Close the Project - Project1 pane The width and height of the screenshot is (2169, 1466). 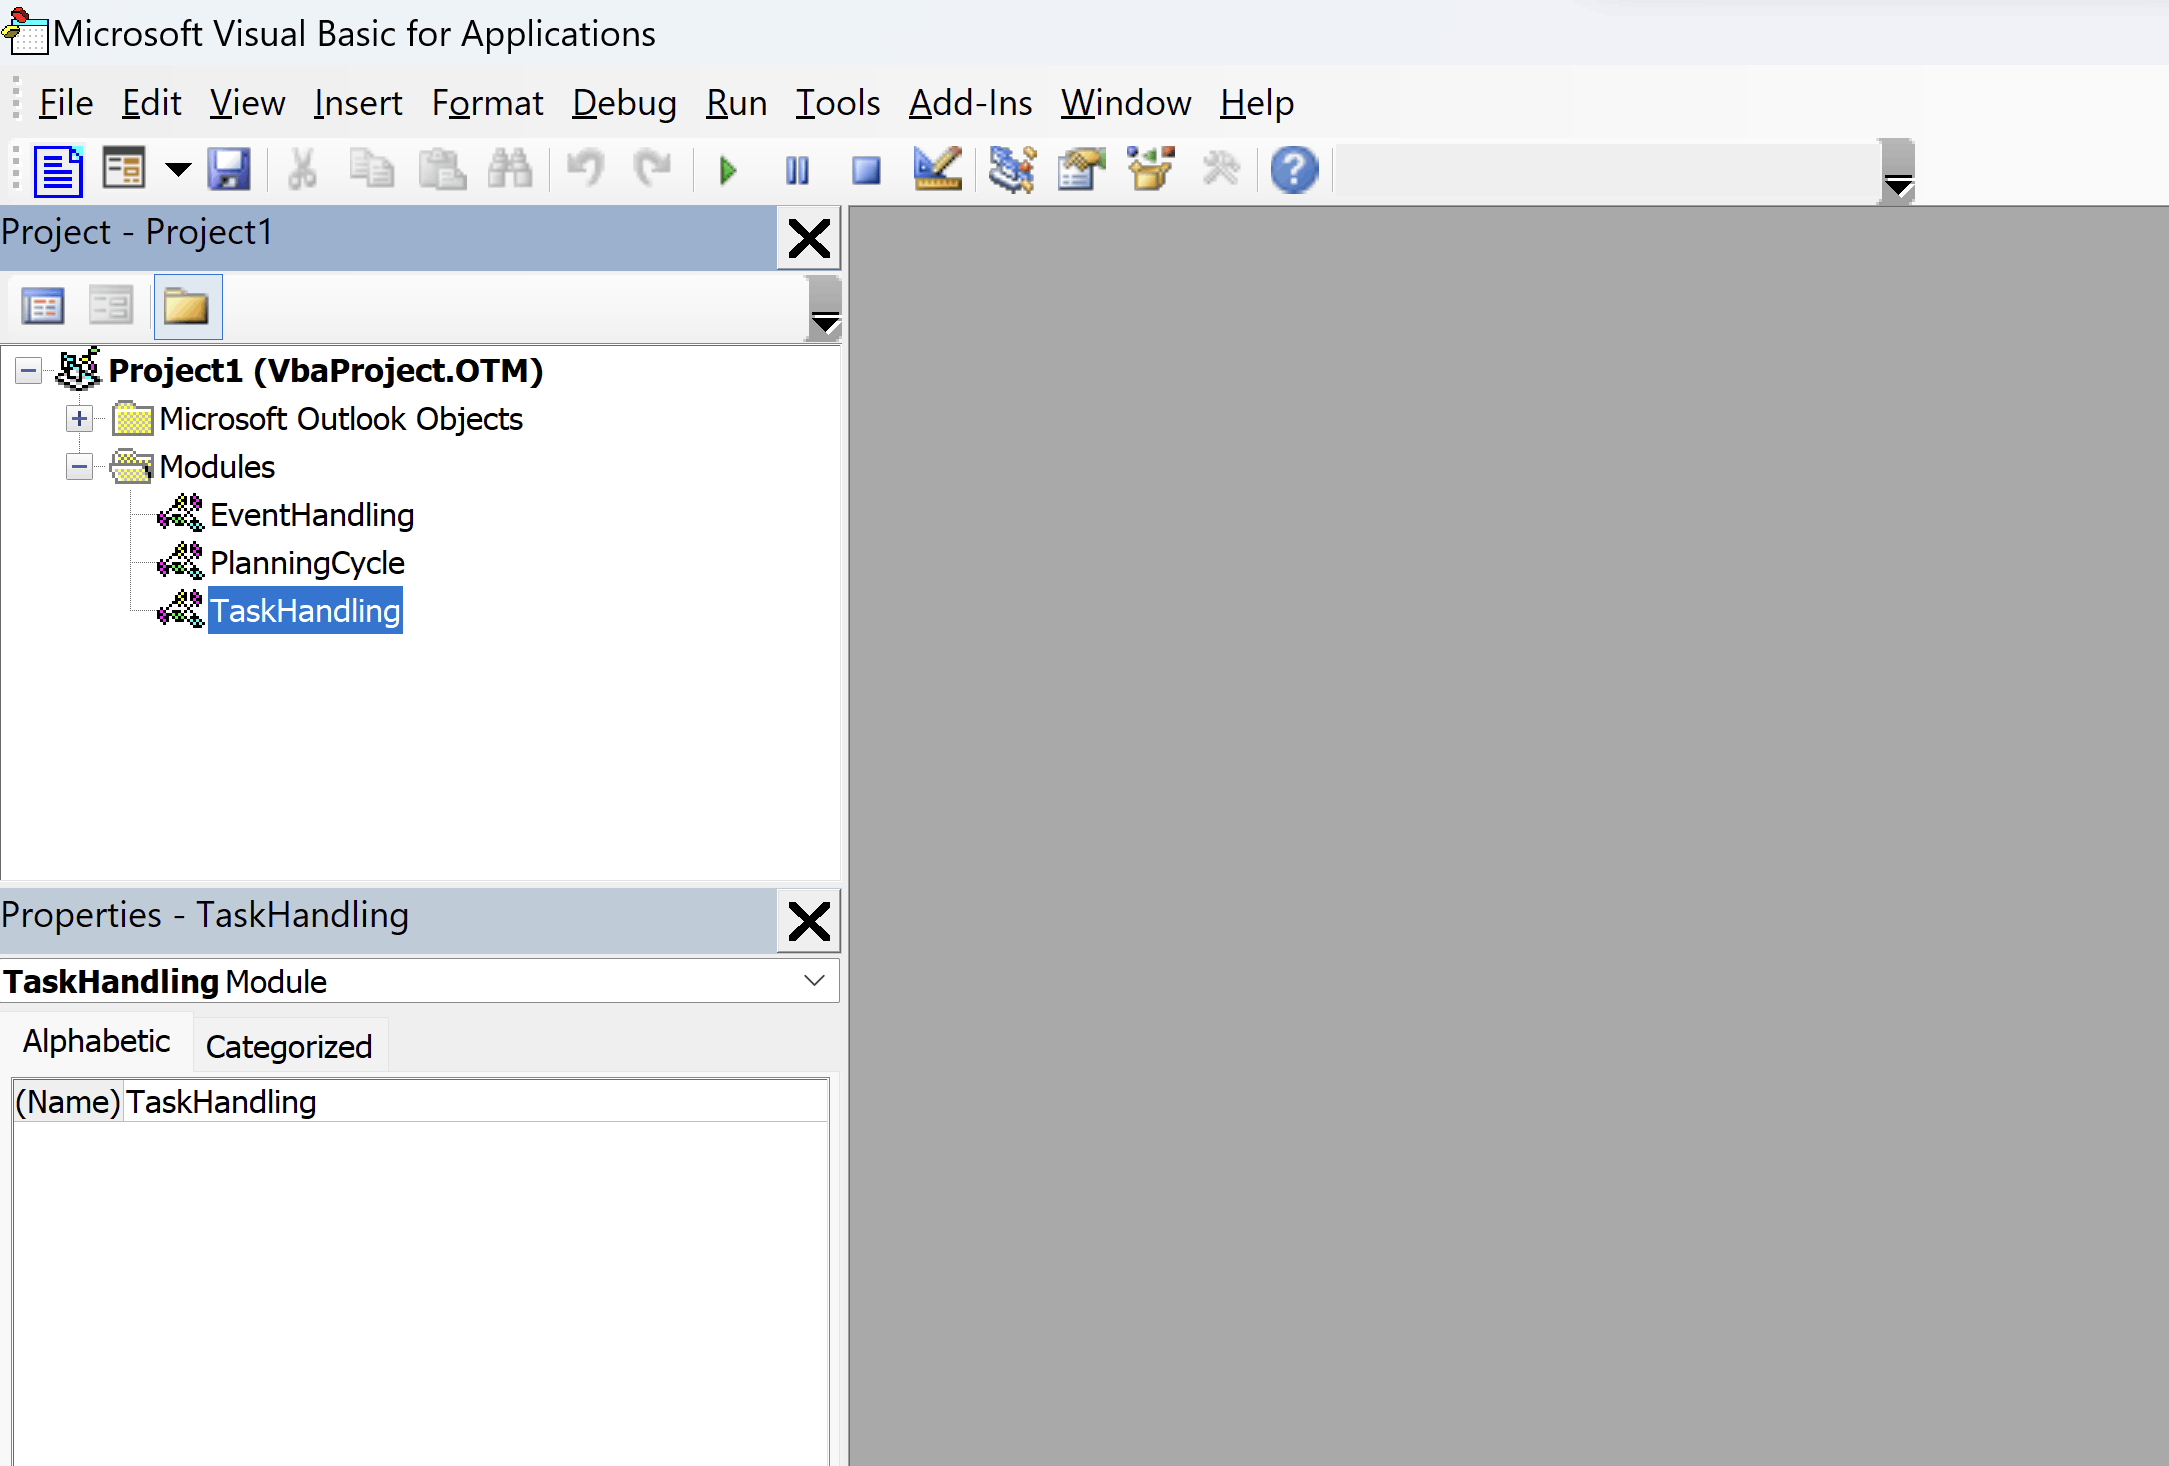[809, 239]
